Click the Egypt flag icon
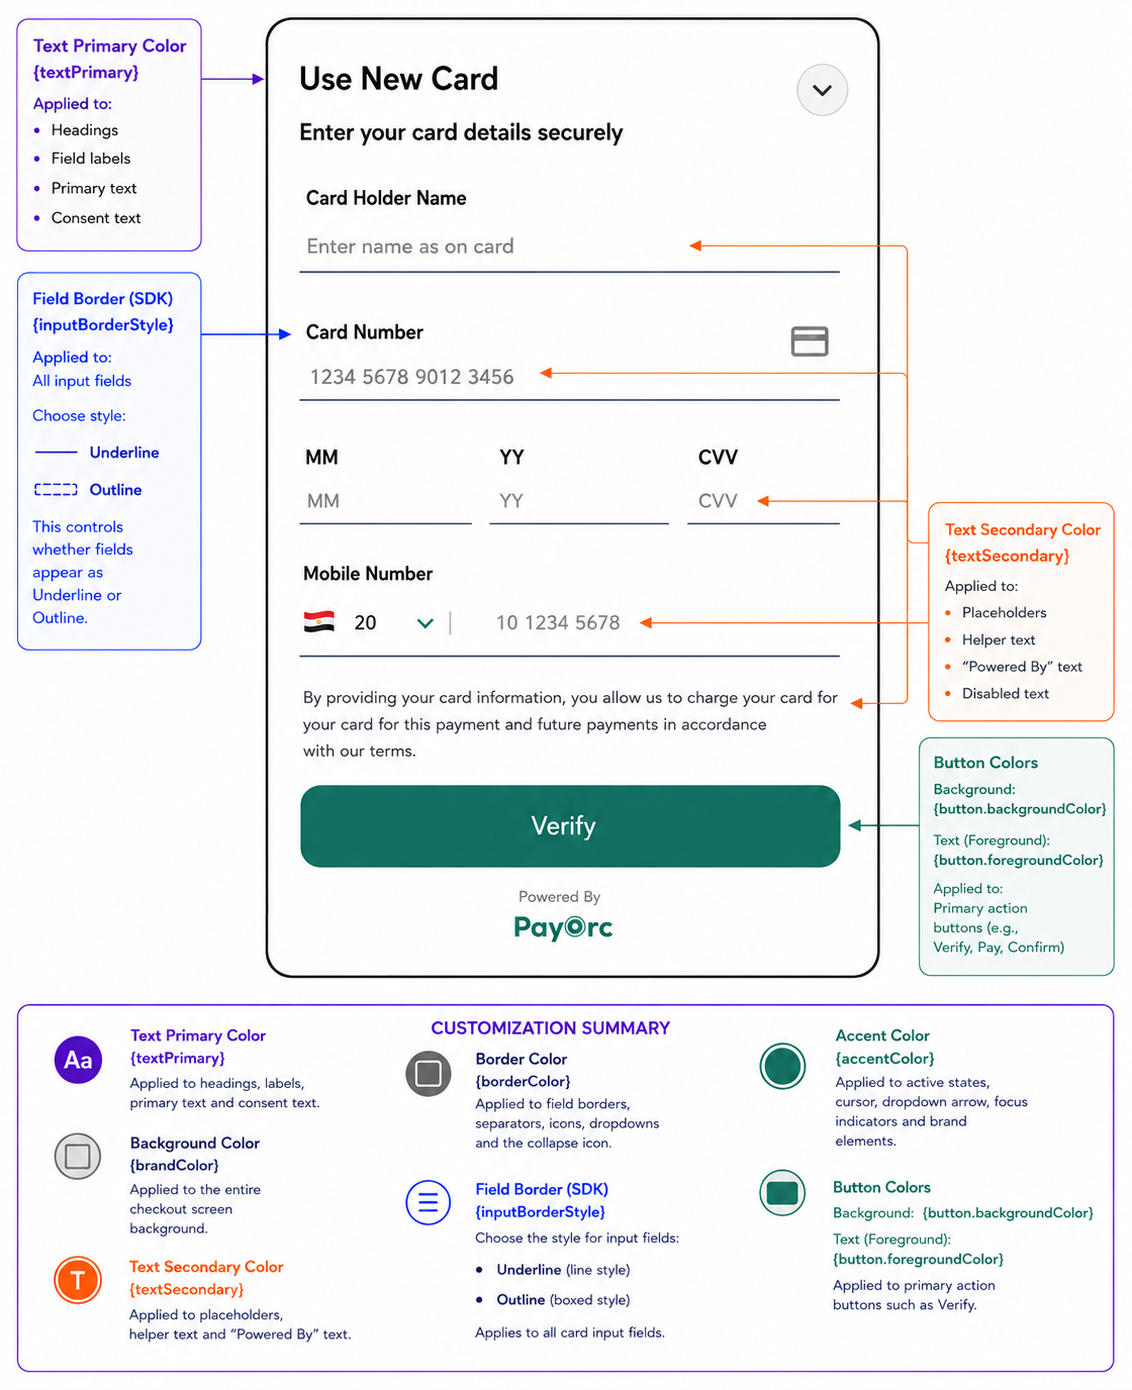The image size is (1132, 1390). (319, 622)
